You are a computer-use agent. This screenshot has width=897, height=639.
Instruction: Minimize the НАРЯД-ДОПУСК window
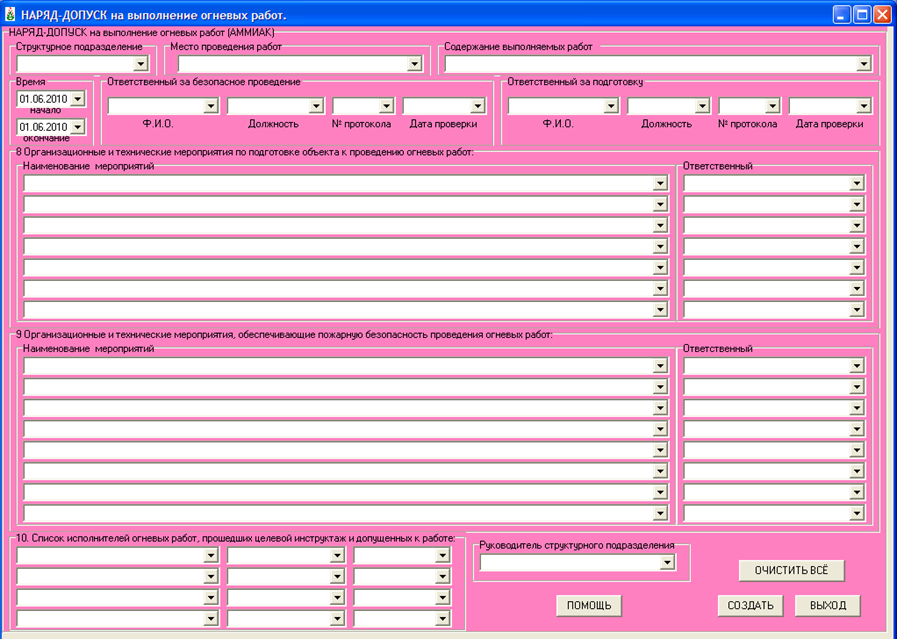pos(842,15)
